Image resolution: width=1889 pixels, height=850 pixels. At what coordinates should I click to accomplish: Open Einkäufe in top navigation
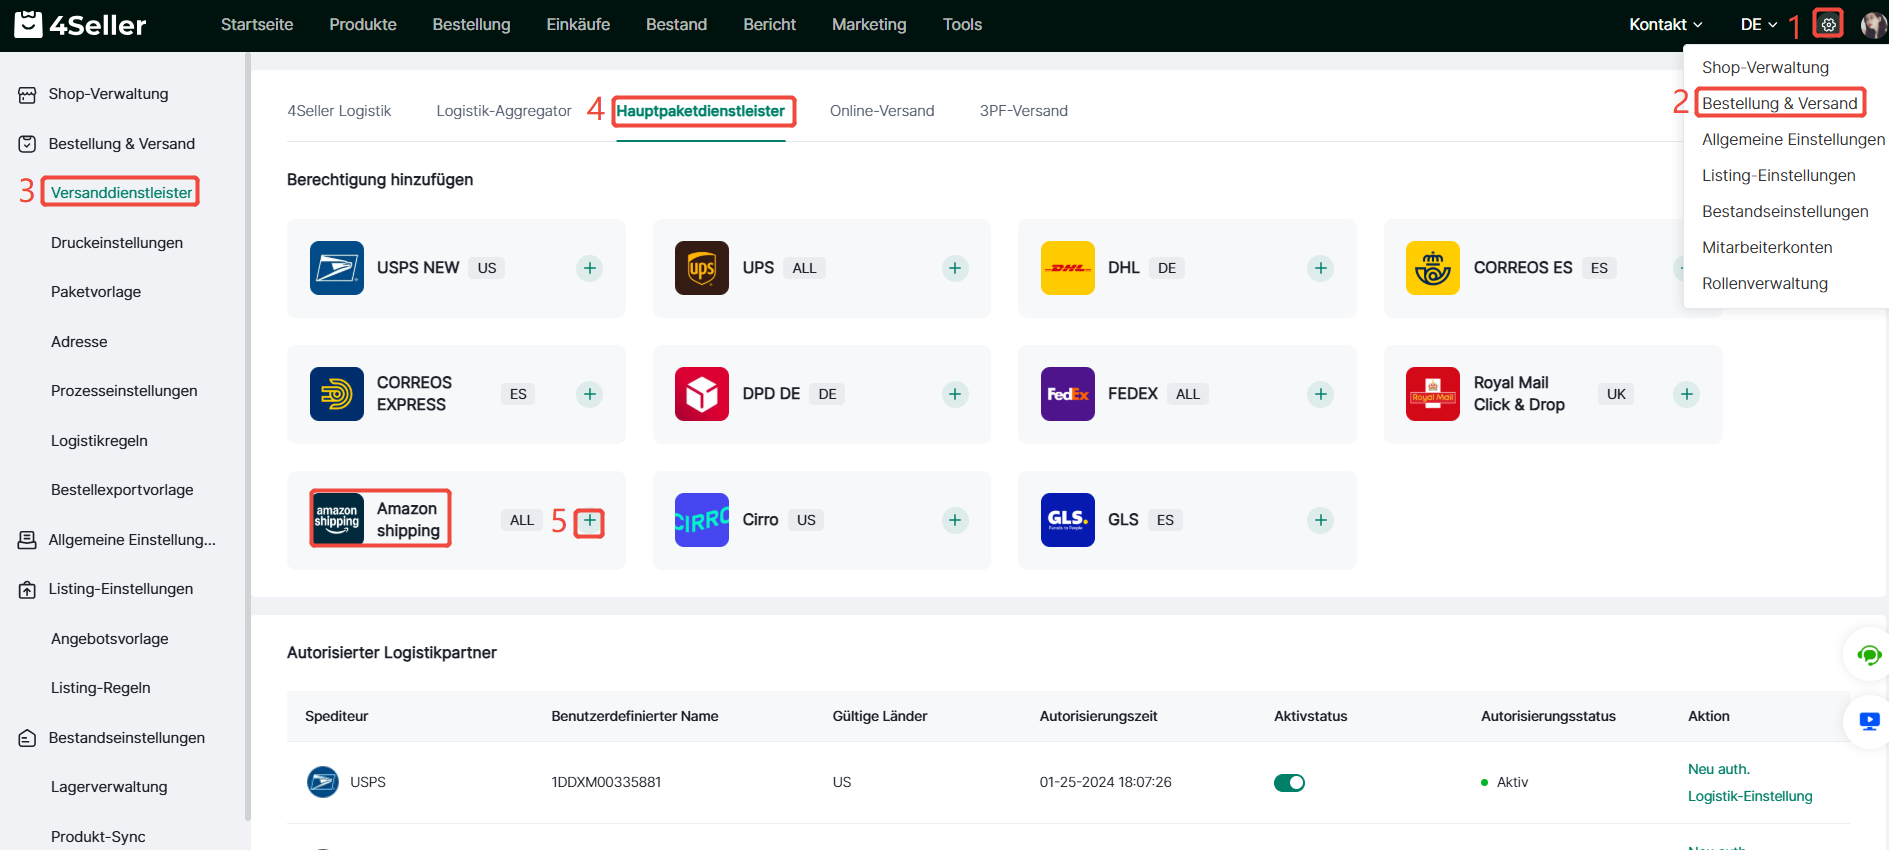coord(578,25)
